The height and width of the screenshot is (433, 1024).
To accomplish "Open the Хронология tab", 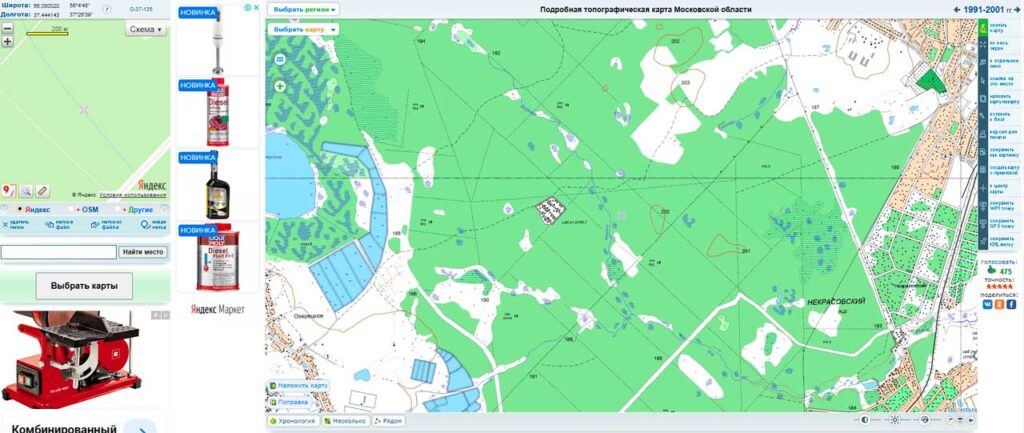I will pyautogui.click(x=294, y=421).
